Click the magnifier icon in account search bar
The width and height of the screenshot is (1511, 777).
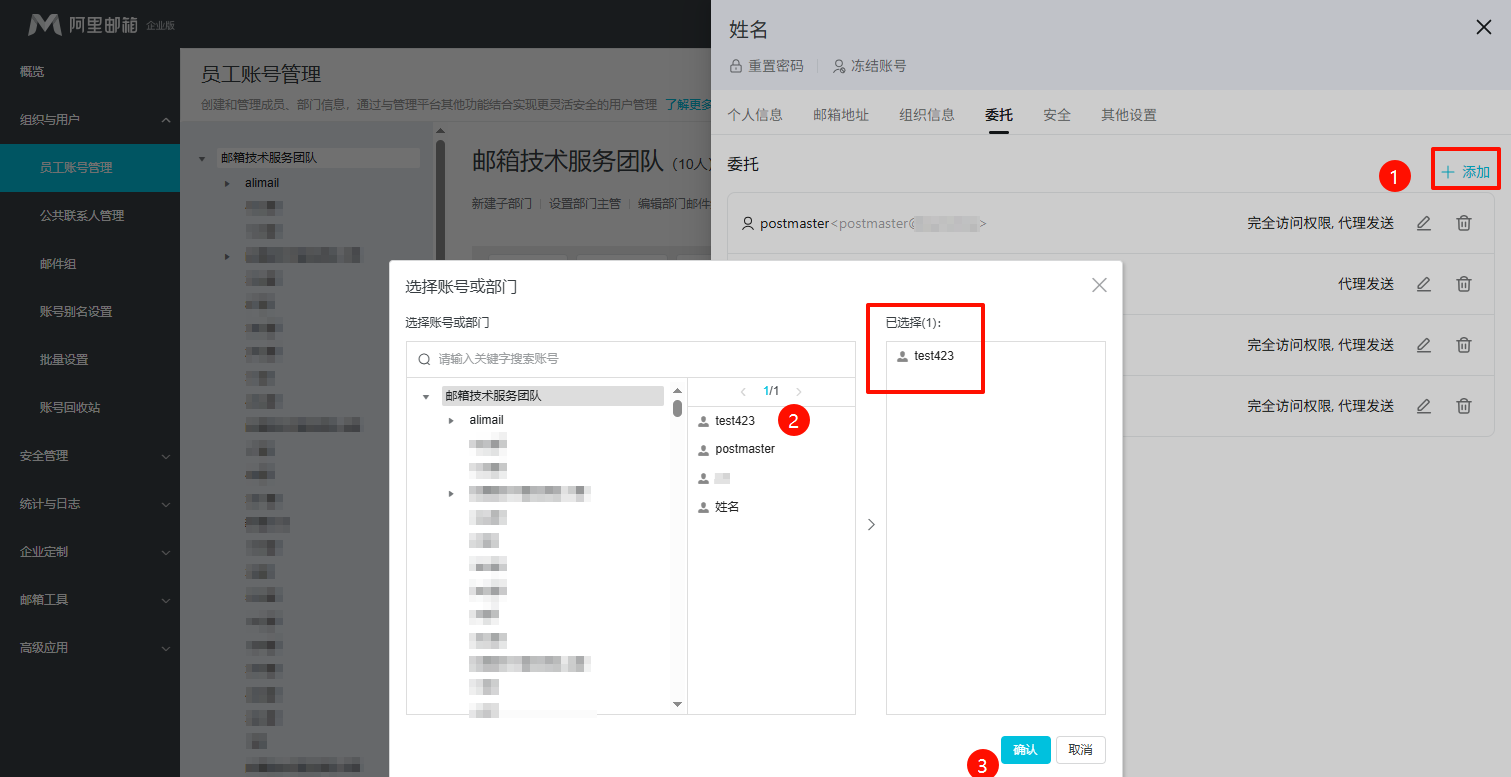click(x=422, y=357)
